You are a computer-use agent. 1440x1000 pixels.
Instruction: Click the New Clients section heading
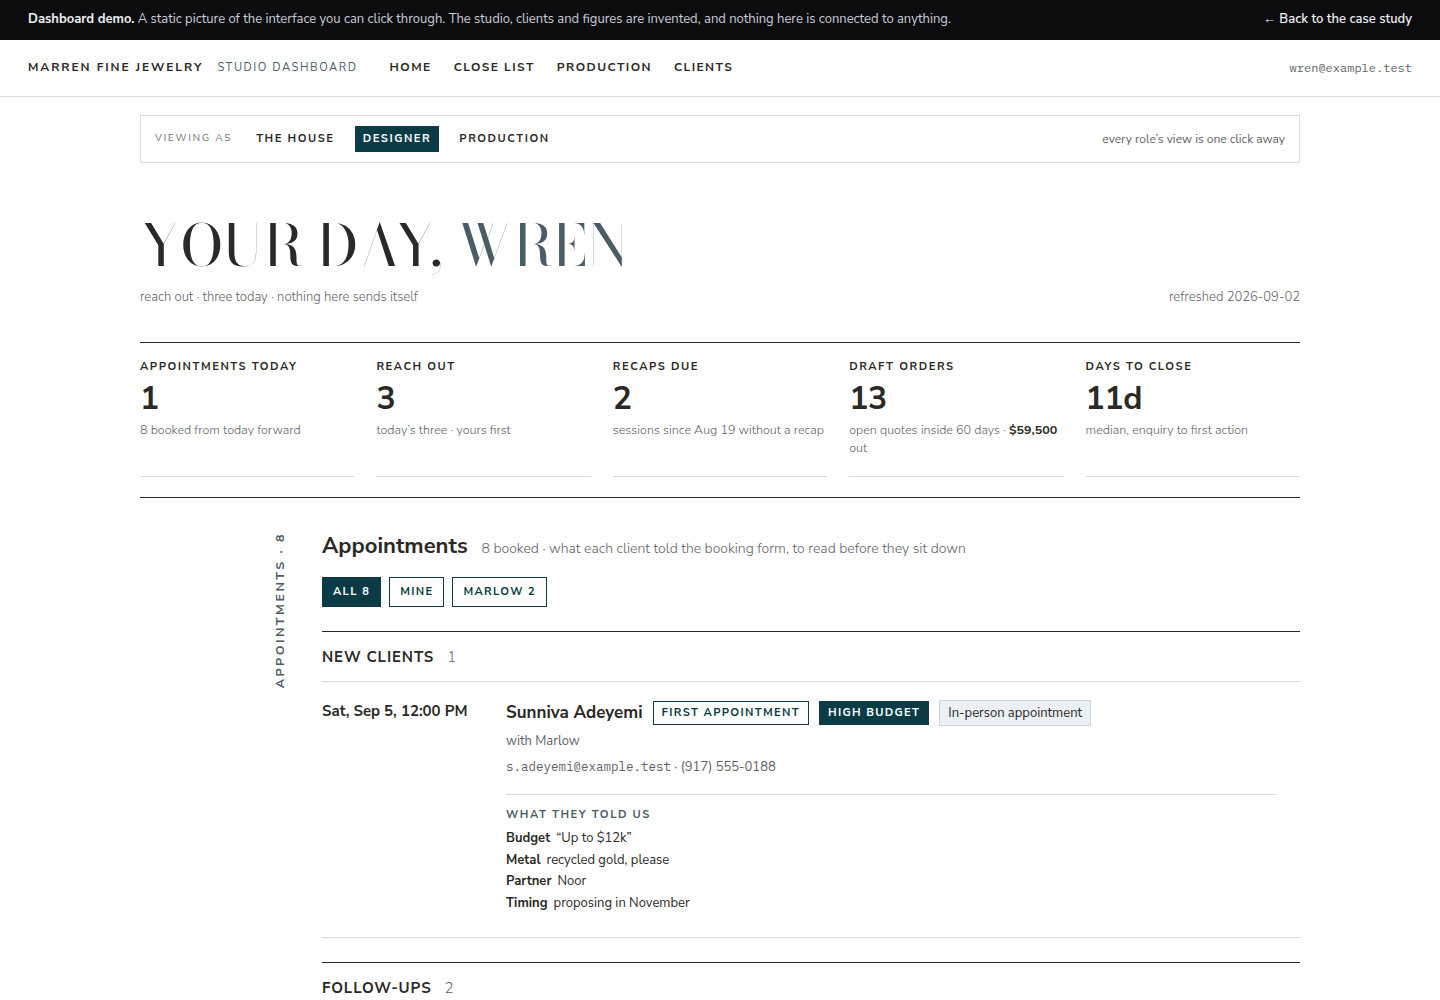378,657
